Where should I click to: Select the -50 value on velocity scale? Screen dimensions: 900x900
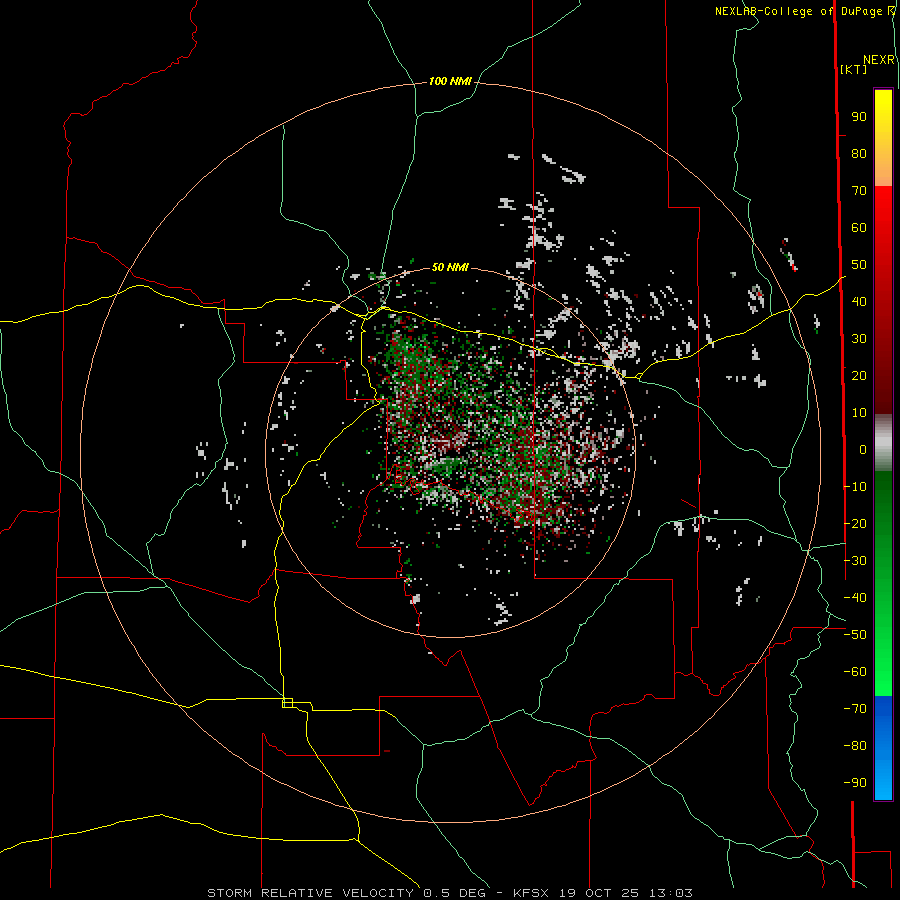(855, 635)
